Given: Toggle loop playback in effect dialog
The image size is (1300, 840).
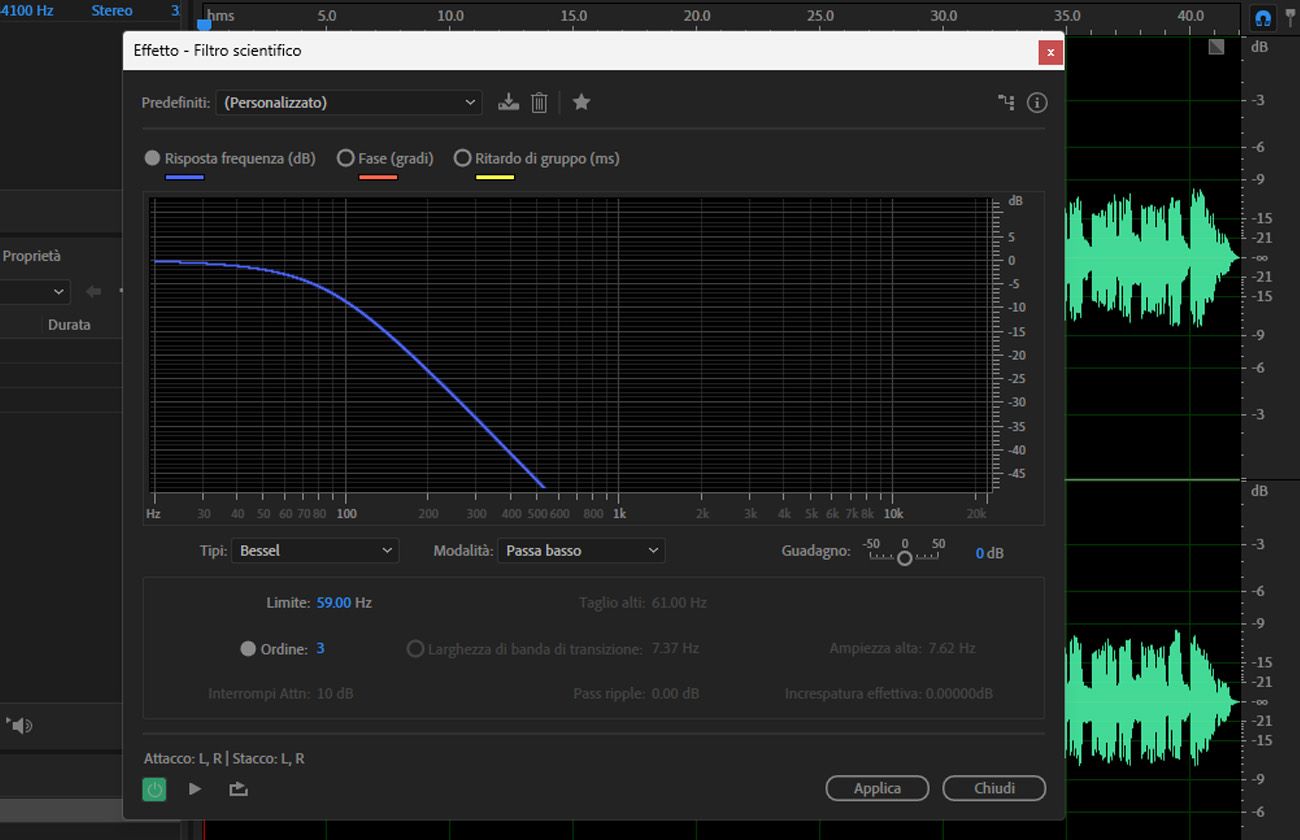Looking at the screenshot, I should click(x=238, y=789).
